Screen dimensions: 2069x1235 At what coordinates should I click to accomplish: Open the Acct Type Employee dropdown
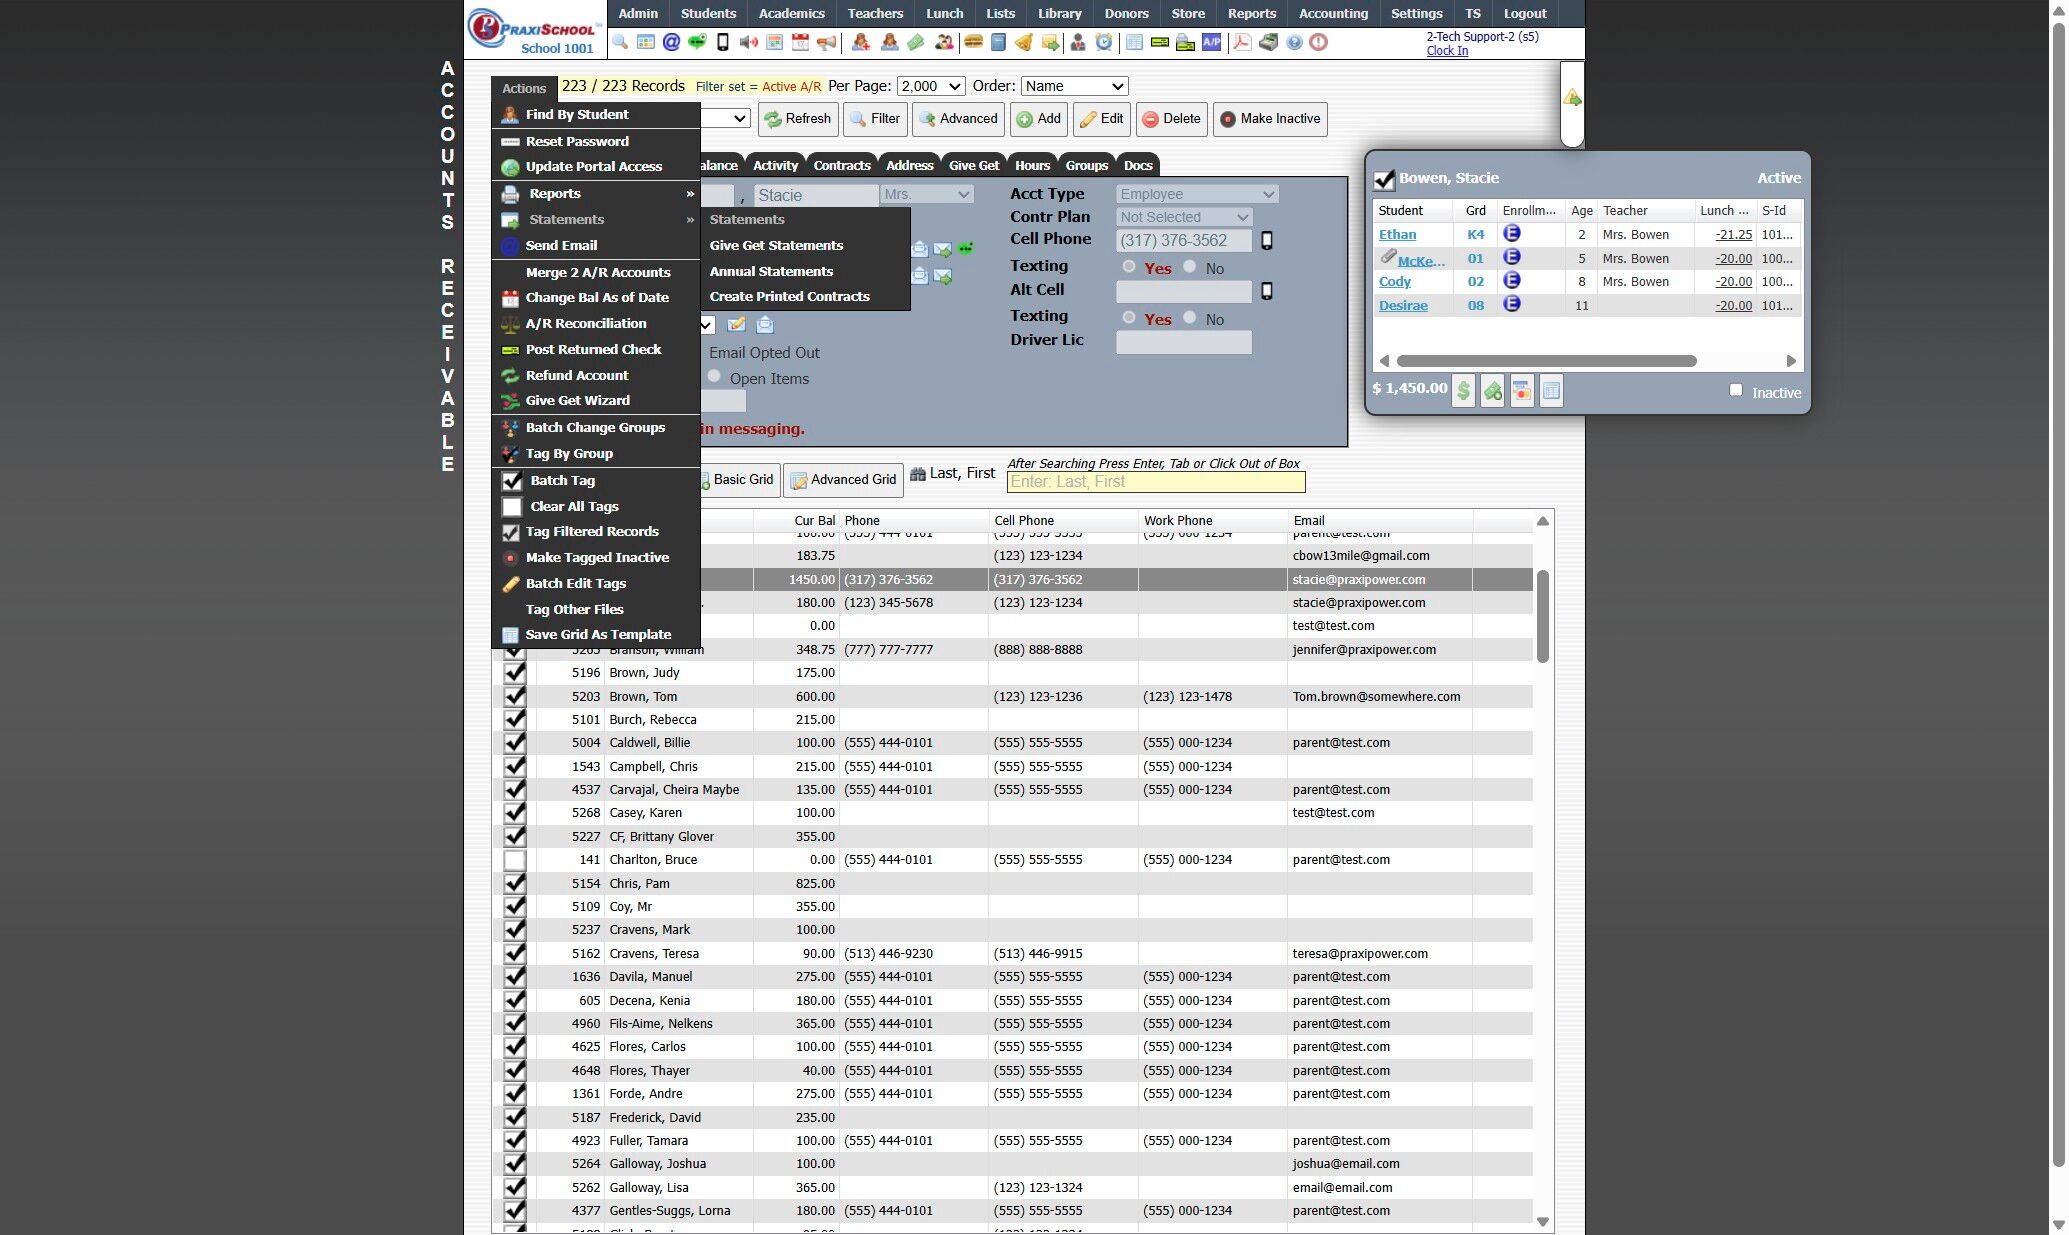point(1196,194)
